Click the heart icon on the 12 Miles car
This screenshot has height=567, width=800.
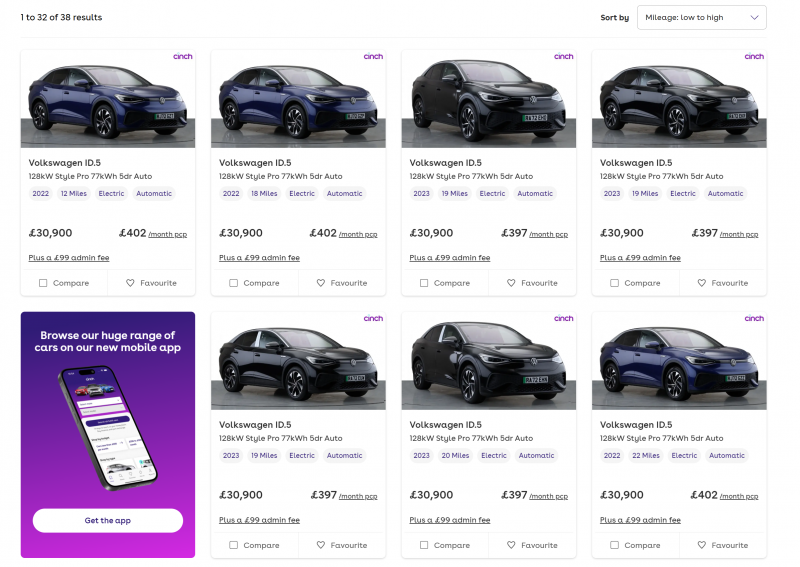click(130, 283)
